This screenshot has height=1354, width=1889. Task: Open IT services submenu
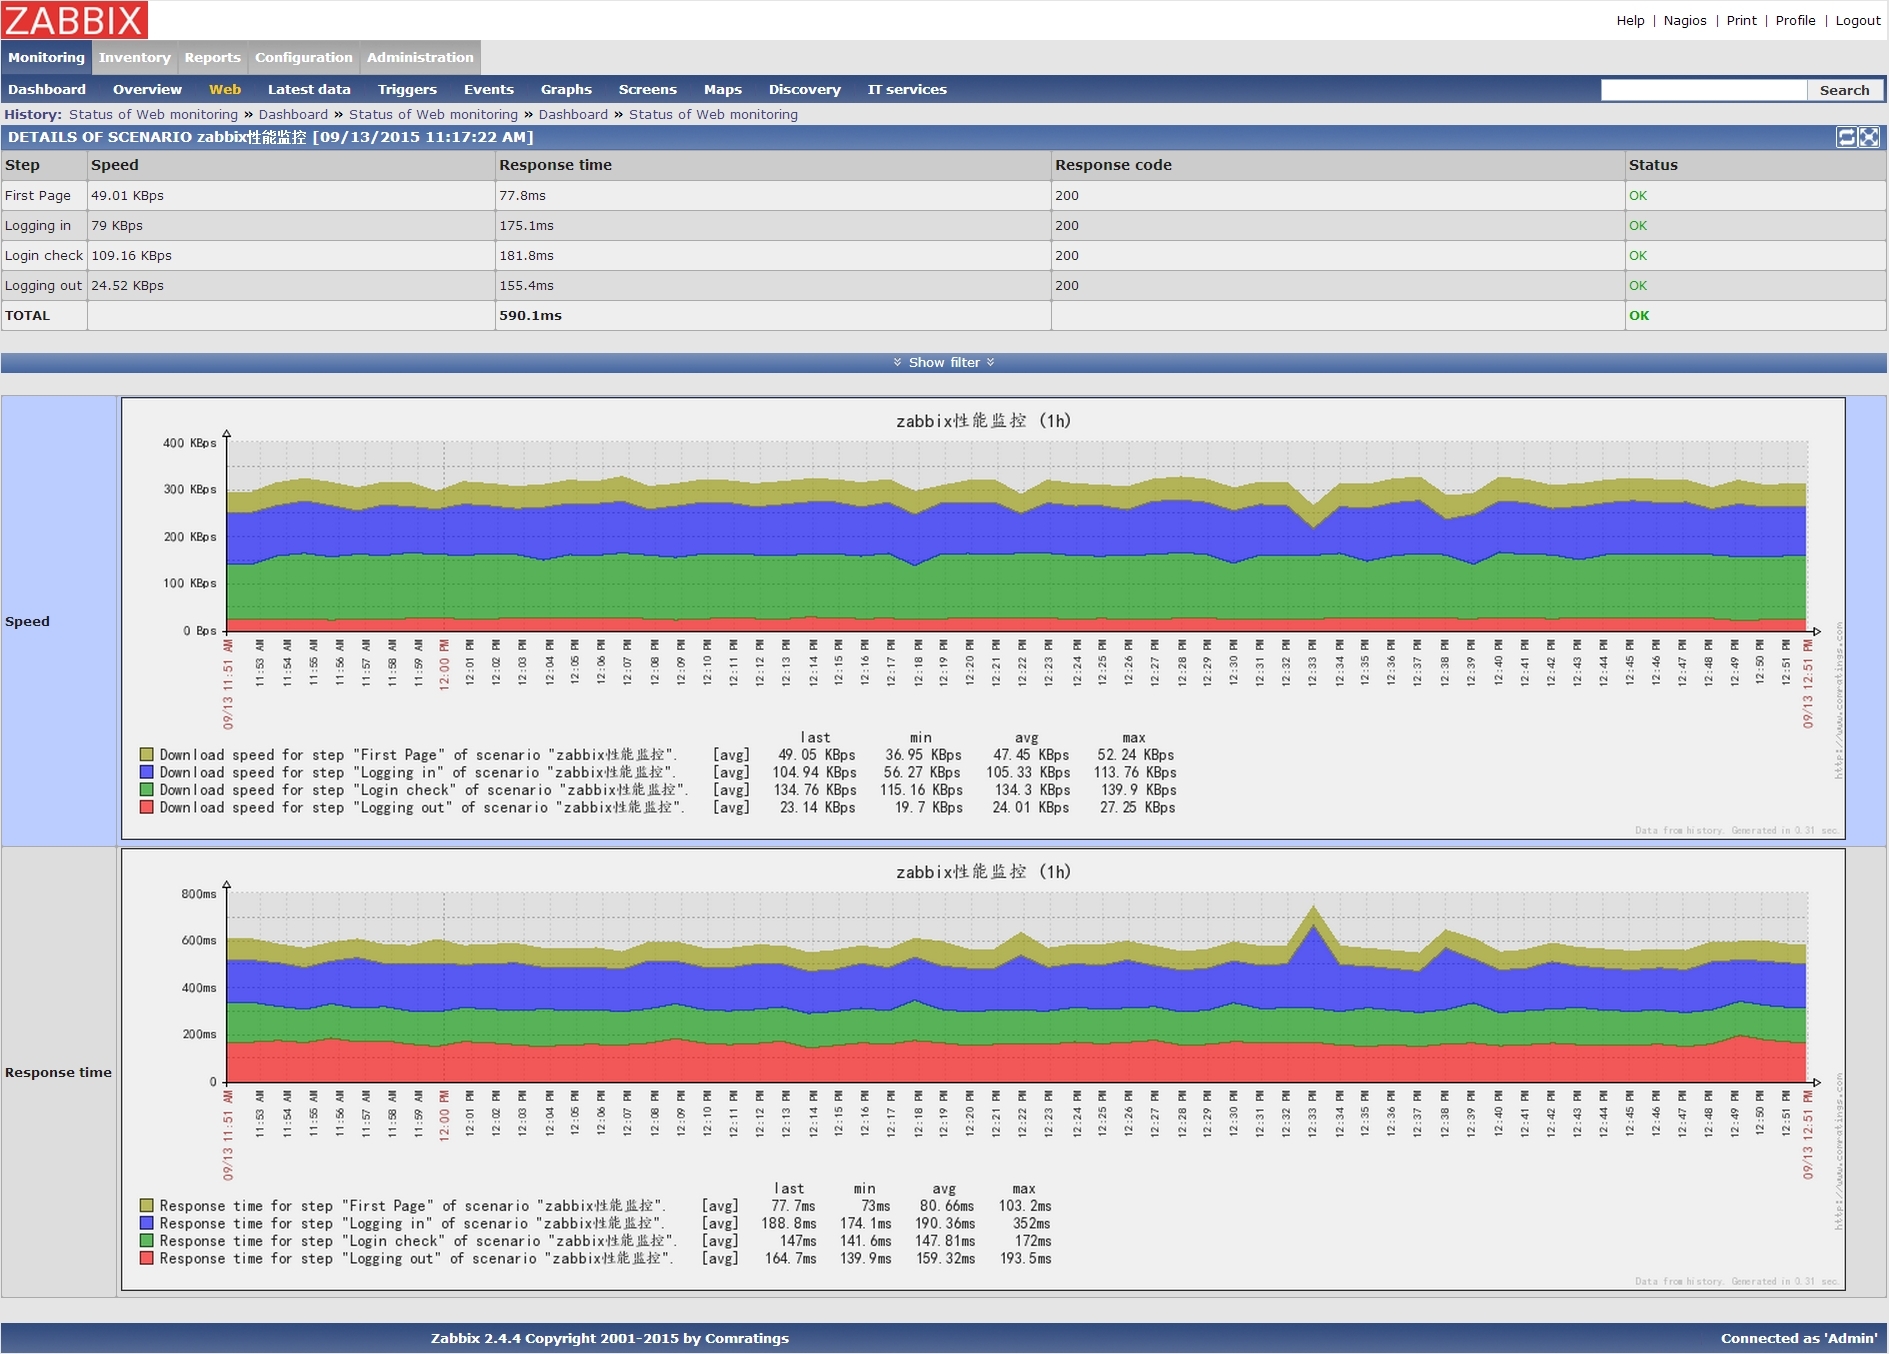[x=907, y=89]
